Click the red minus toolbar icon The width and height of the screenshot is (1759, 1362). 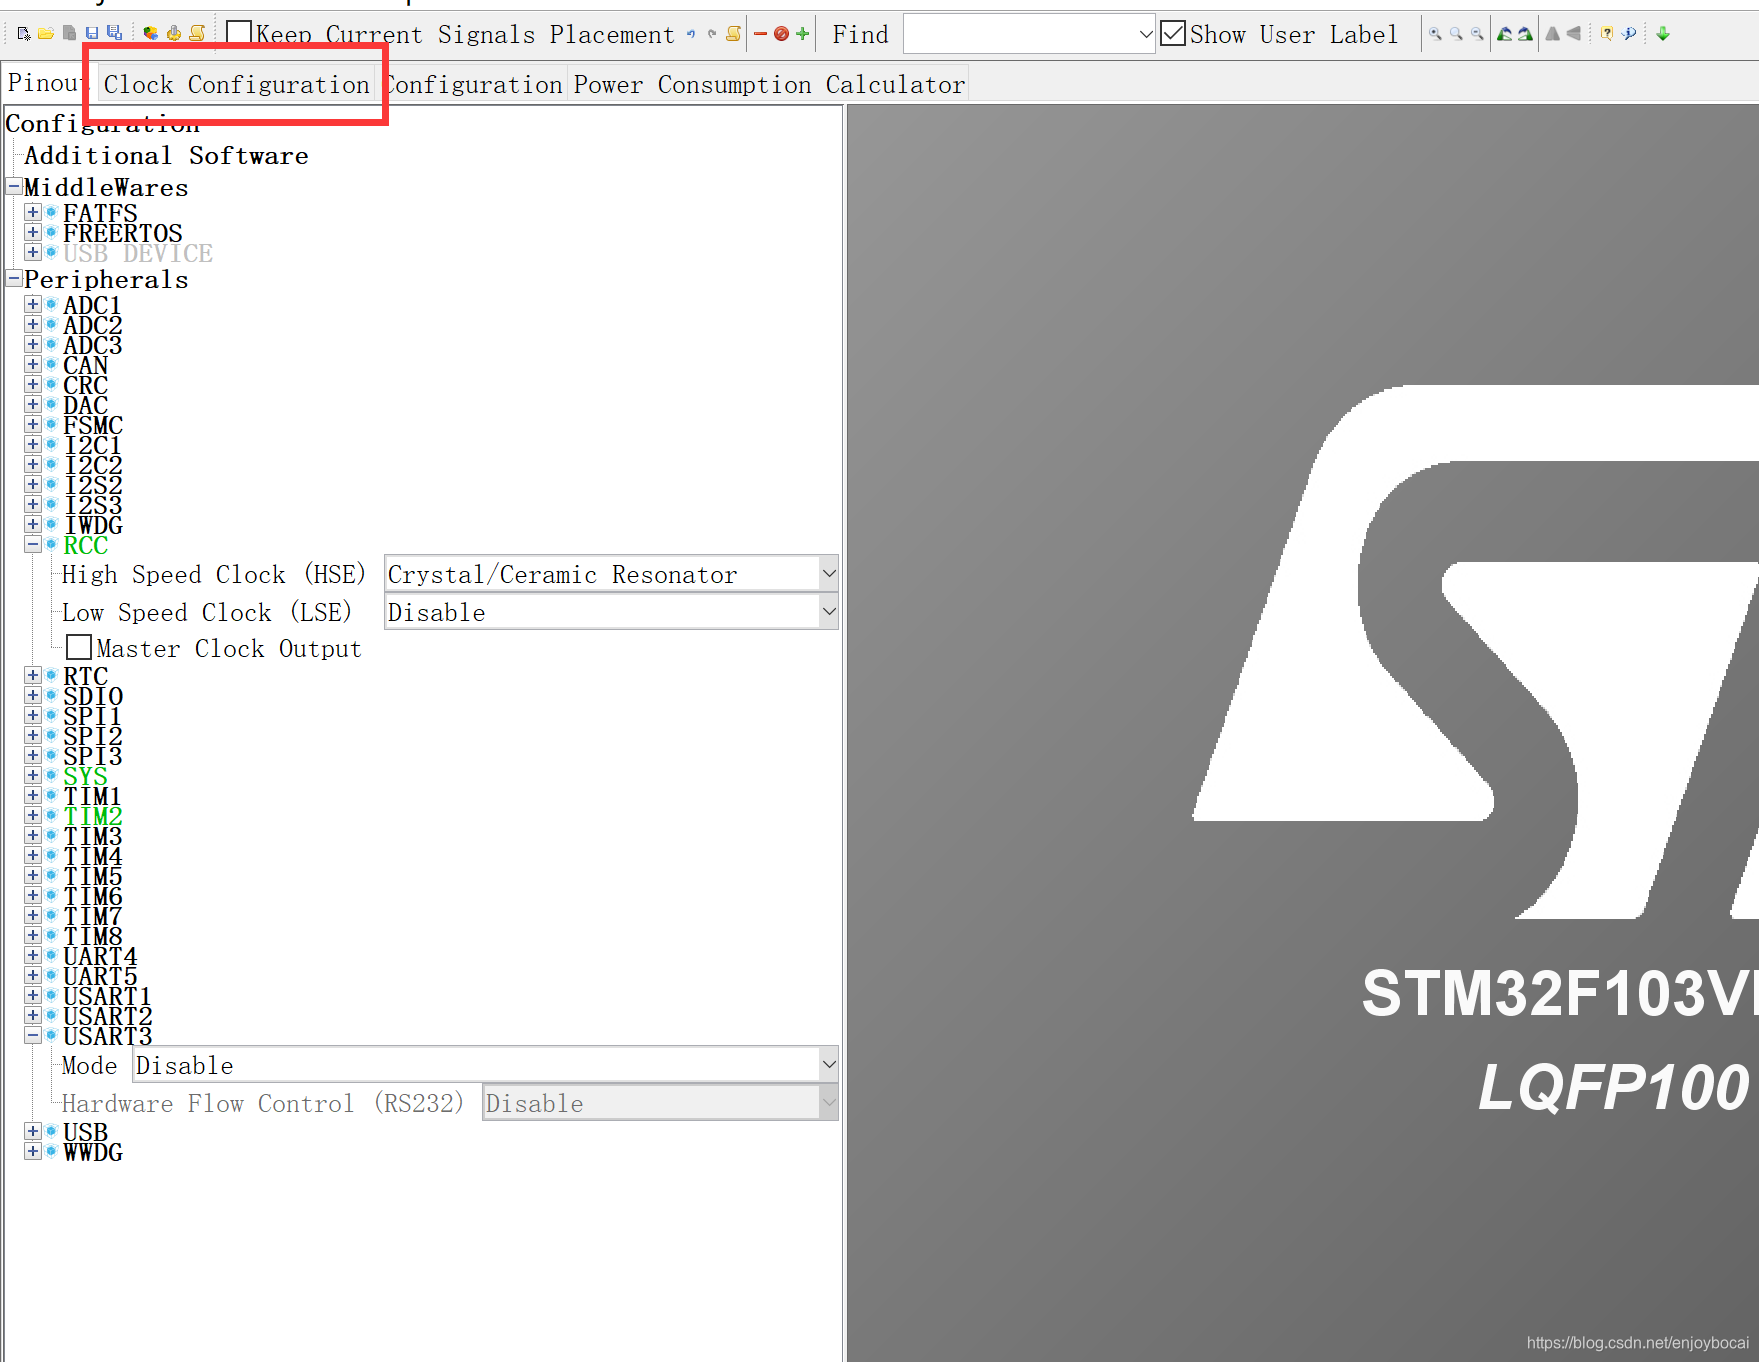click(760, 34)
